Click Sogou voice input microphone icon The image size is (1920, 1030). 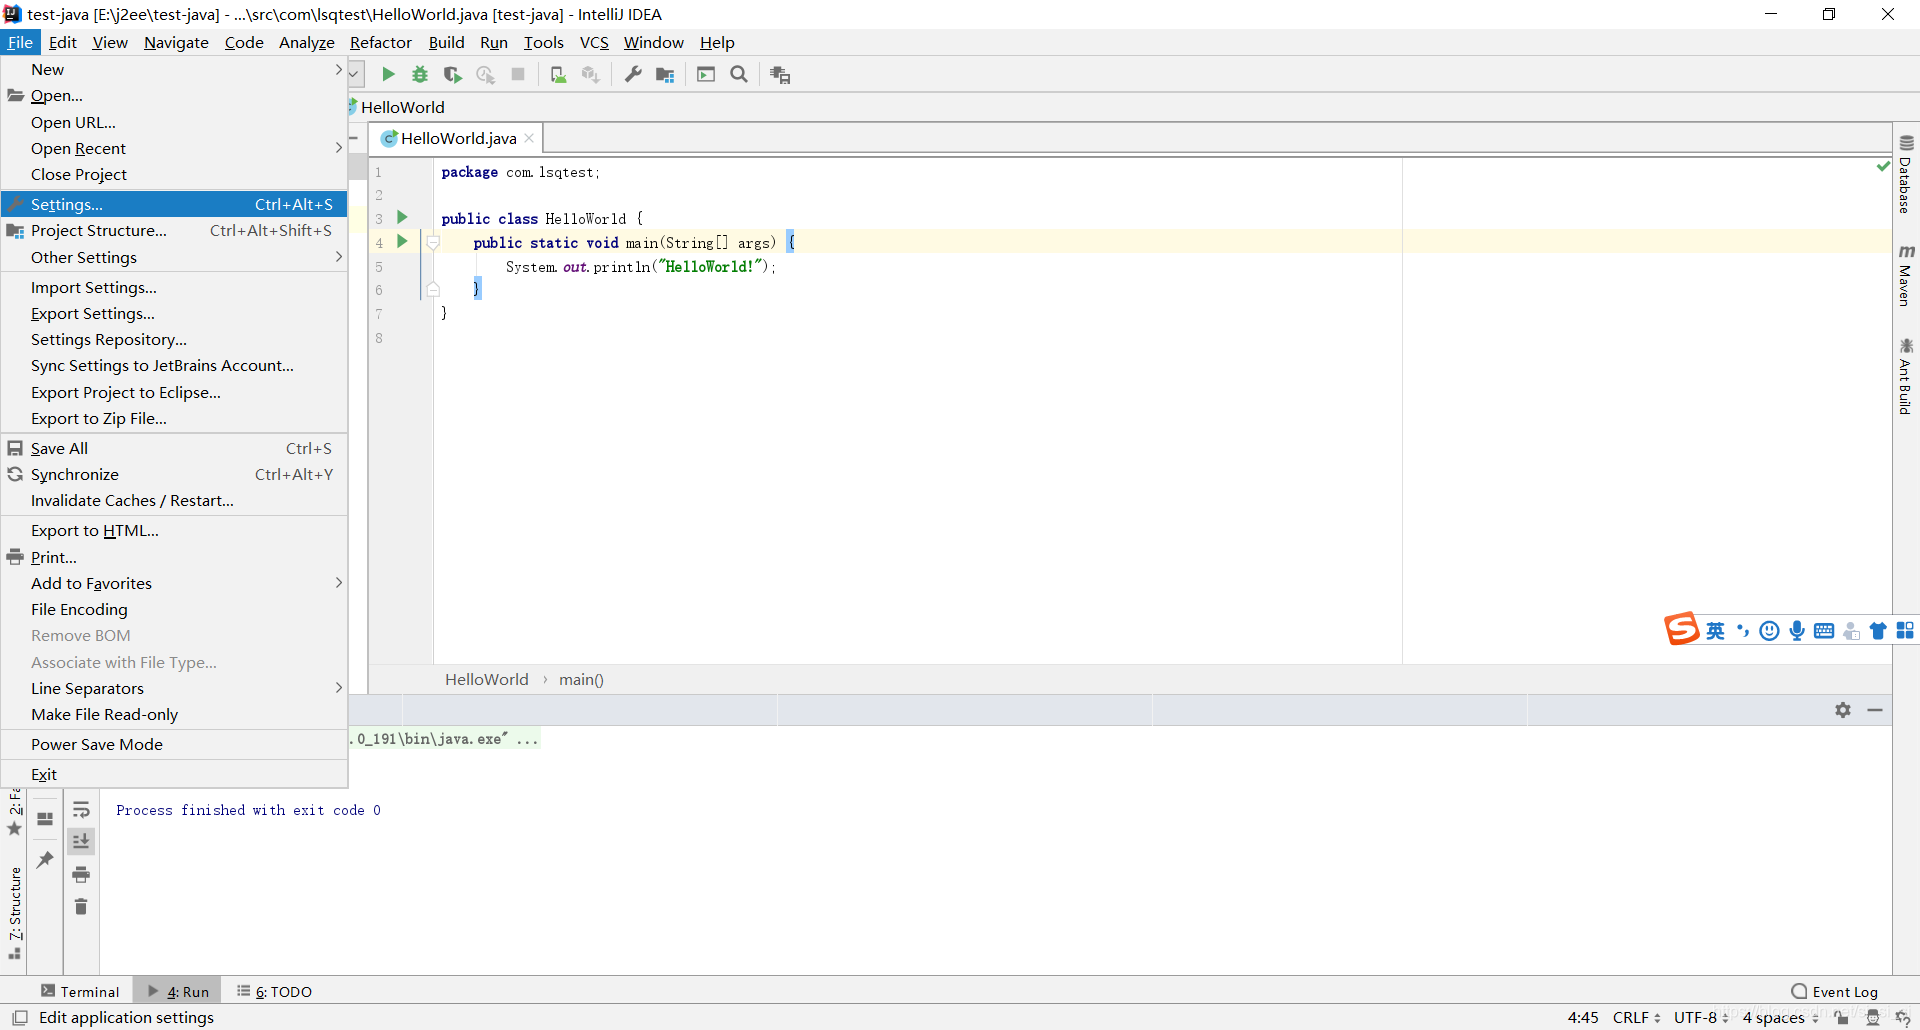(x=1797, y=630)
